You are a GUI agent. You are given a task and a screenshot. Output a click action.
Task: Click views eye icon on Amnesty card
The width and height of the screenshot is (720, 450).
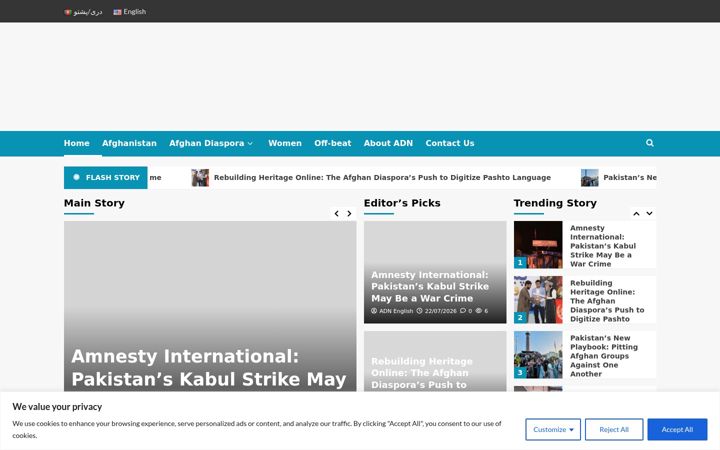478,311
